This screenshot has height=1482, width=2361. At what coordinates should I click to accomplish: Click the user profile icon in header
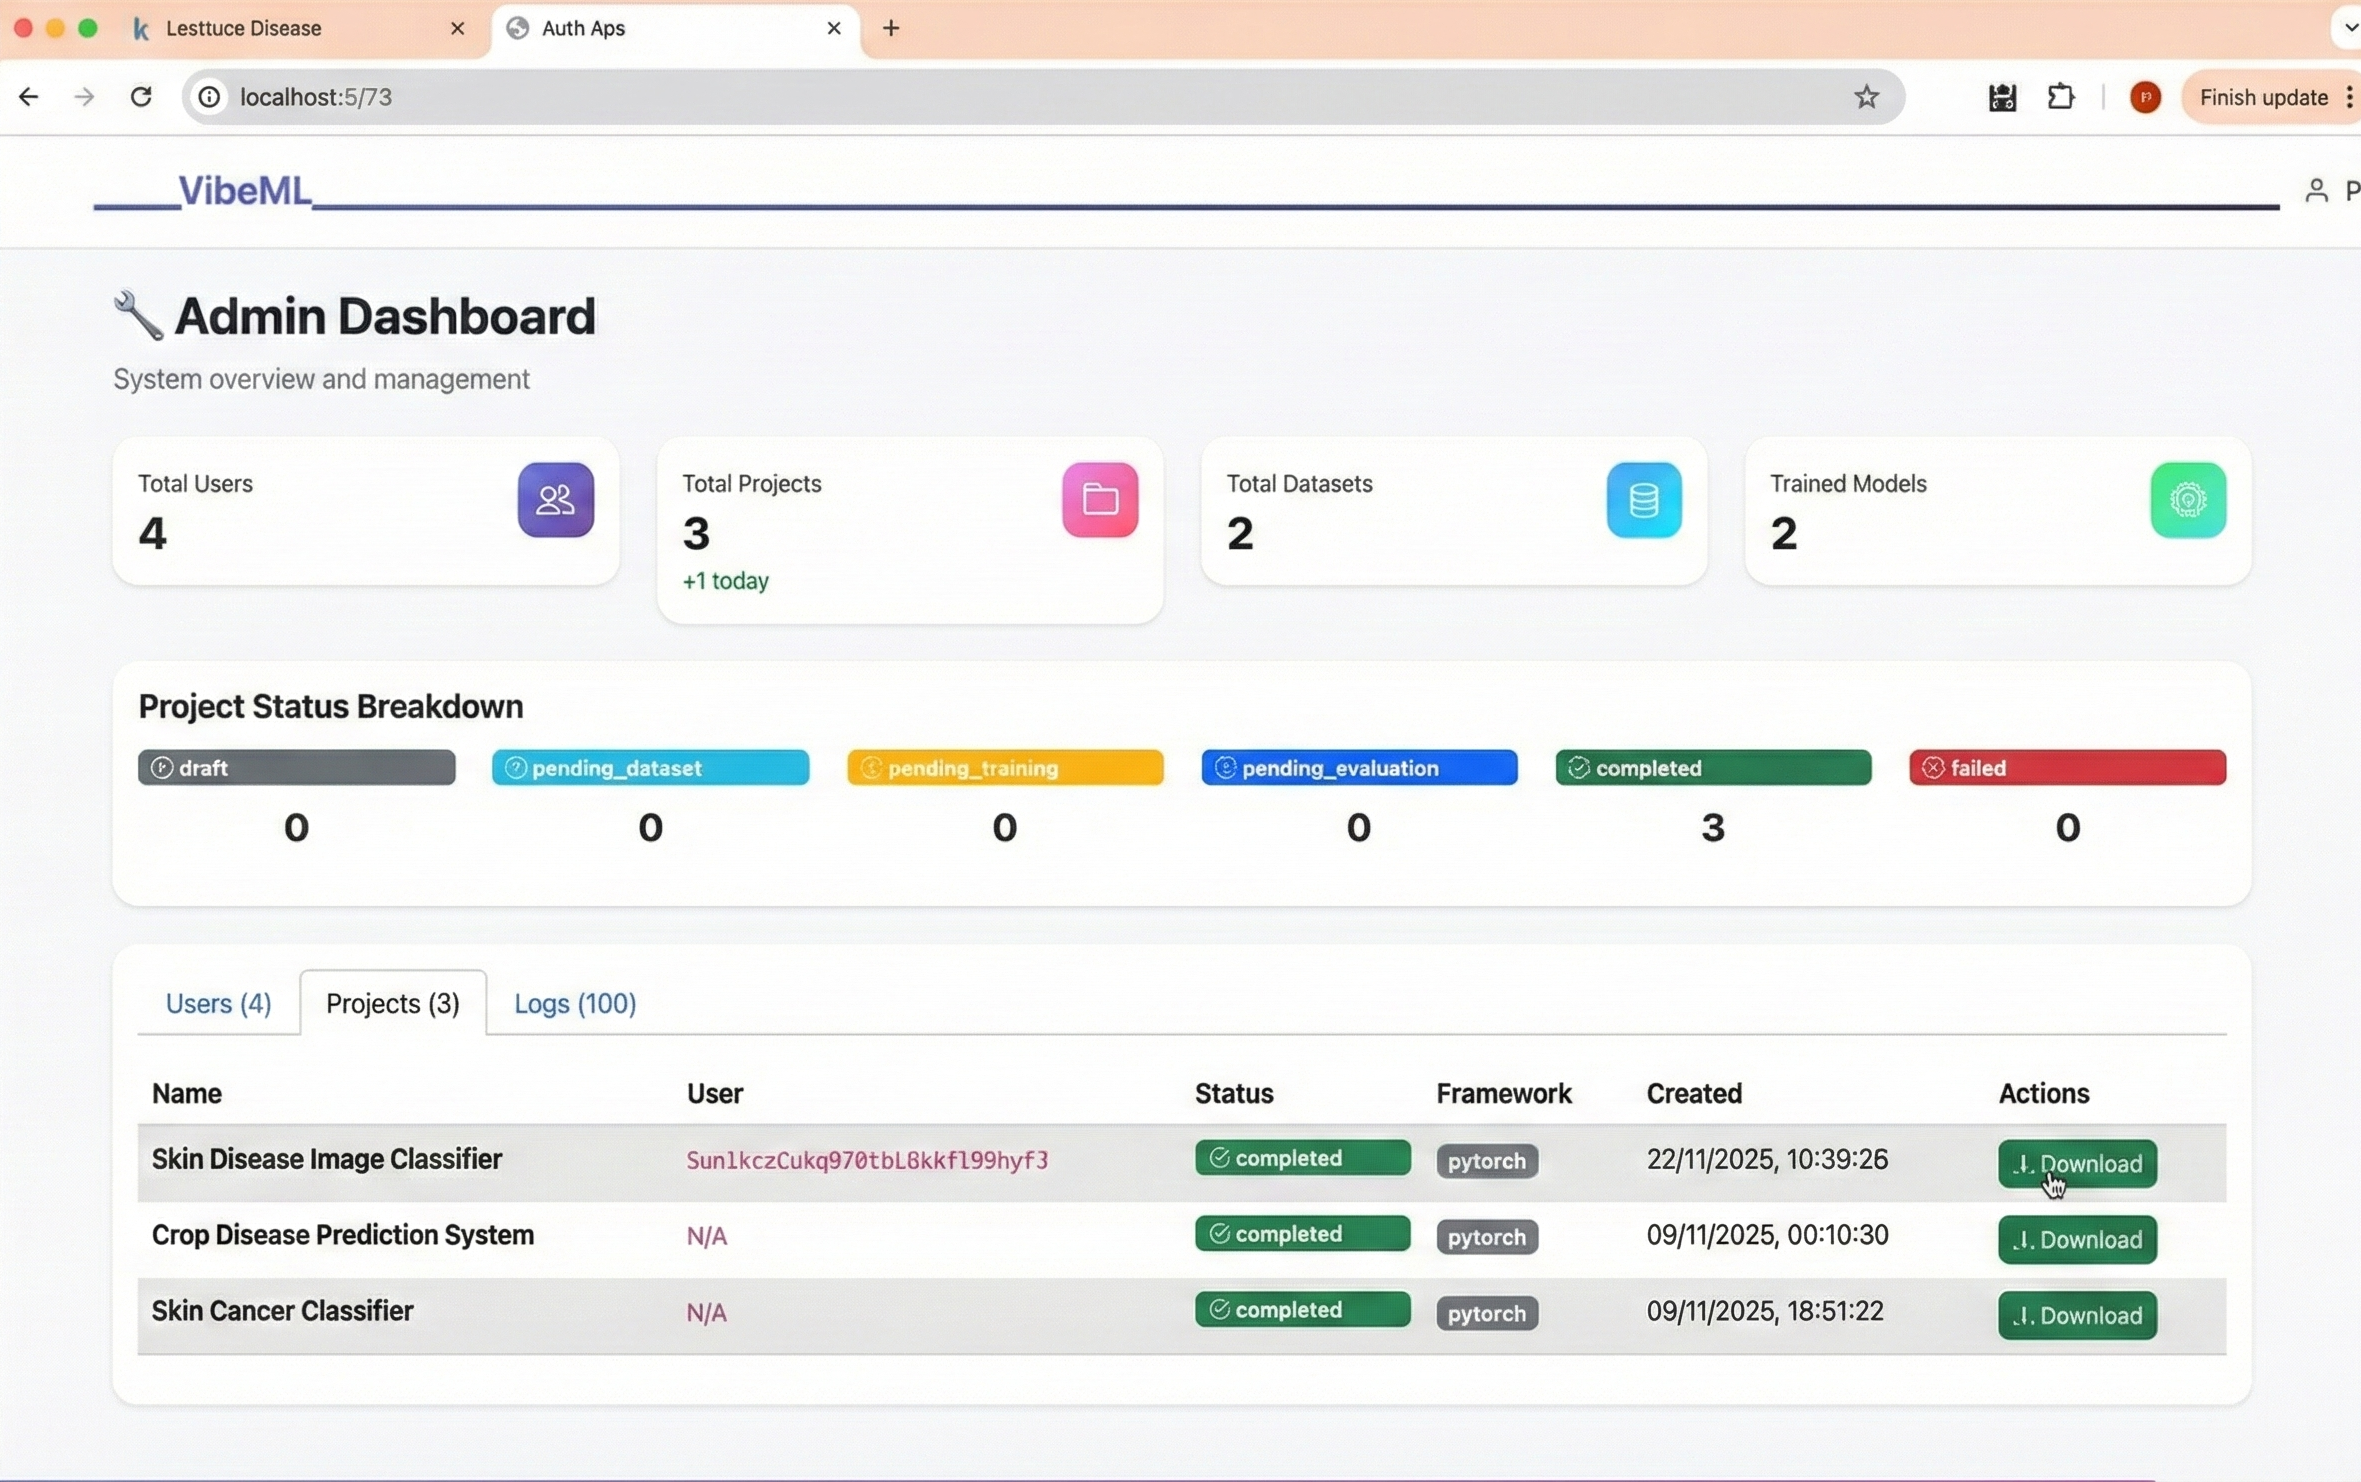tap(2316, 190)
